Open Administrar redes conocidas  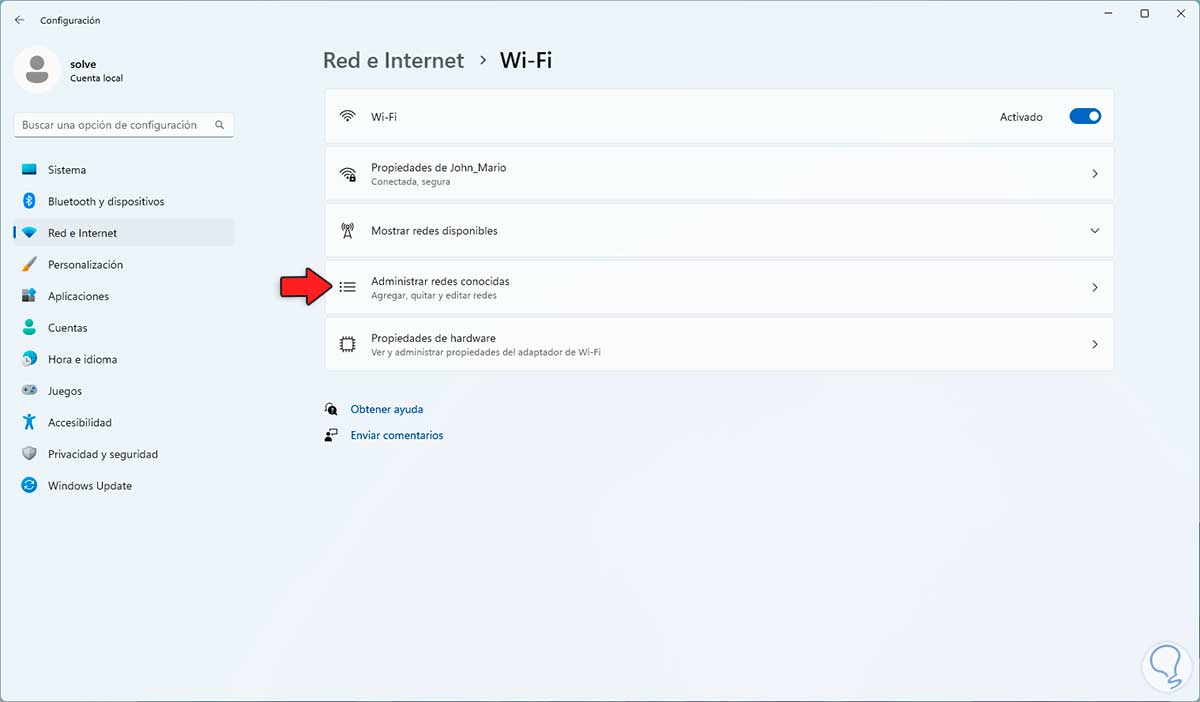[719, 287]
